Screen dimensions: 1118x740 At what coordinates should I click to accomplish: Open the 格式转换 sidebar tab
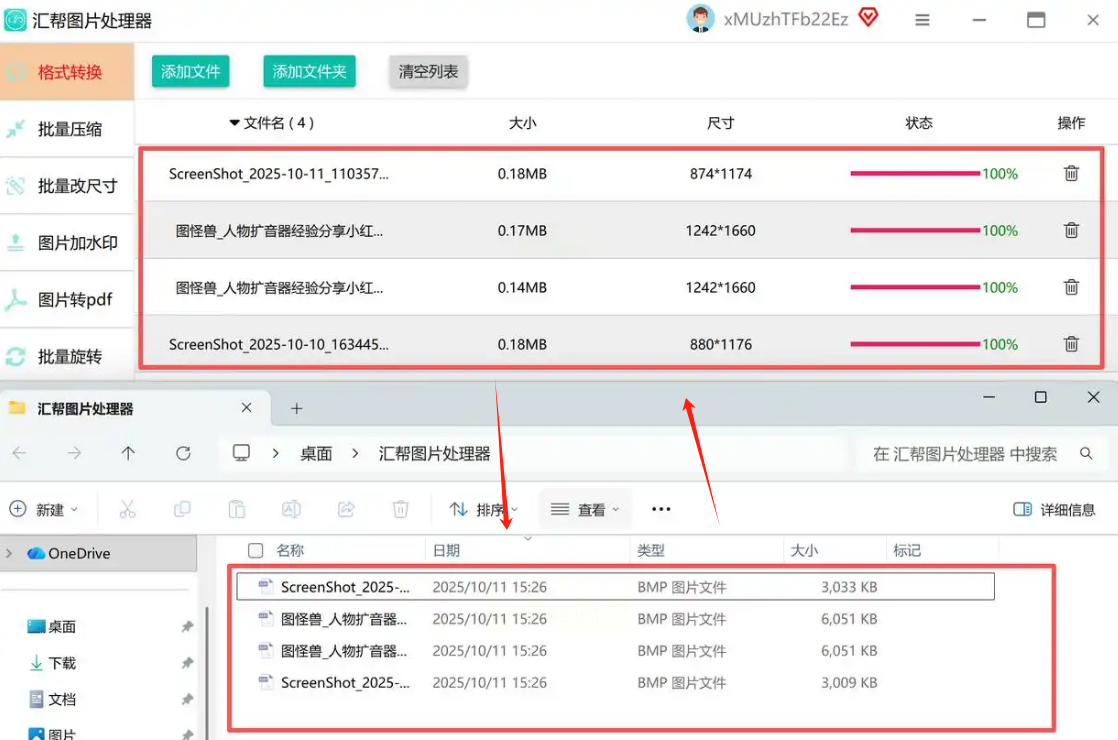[67, 71]
